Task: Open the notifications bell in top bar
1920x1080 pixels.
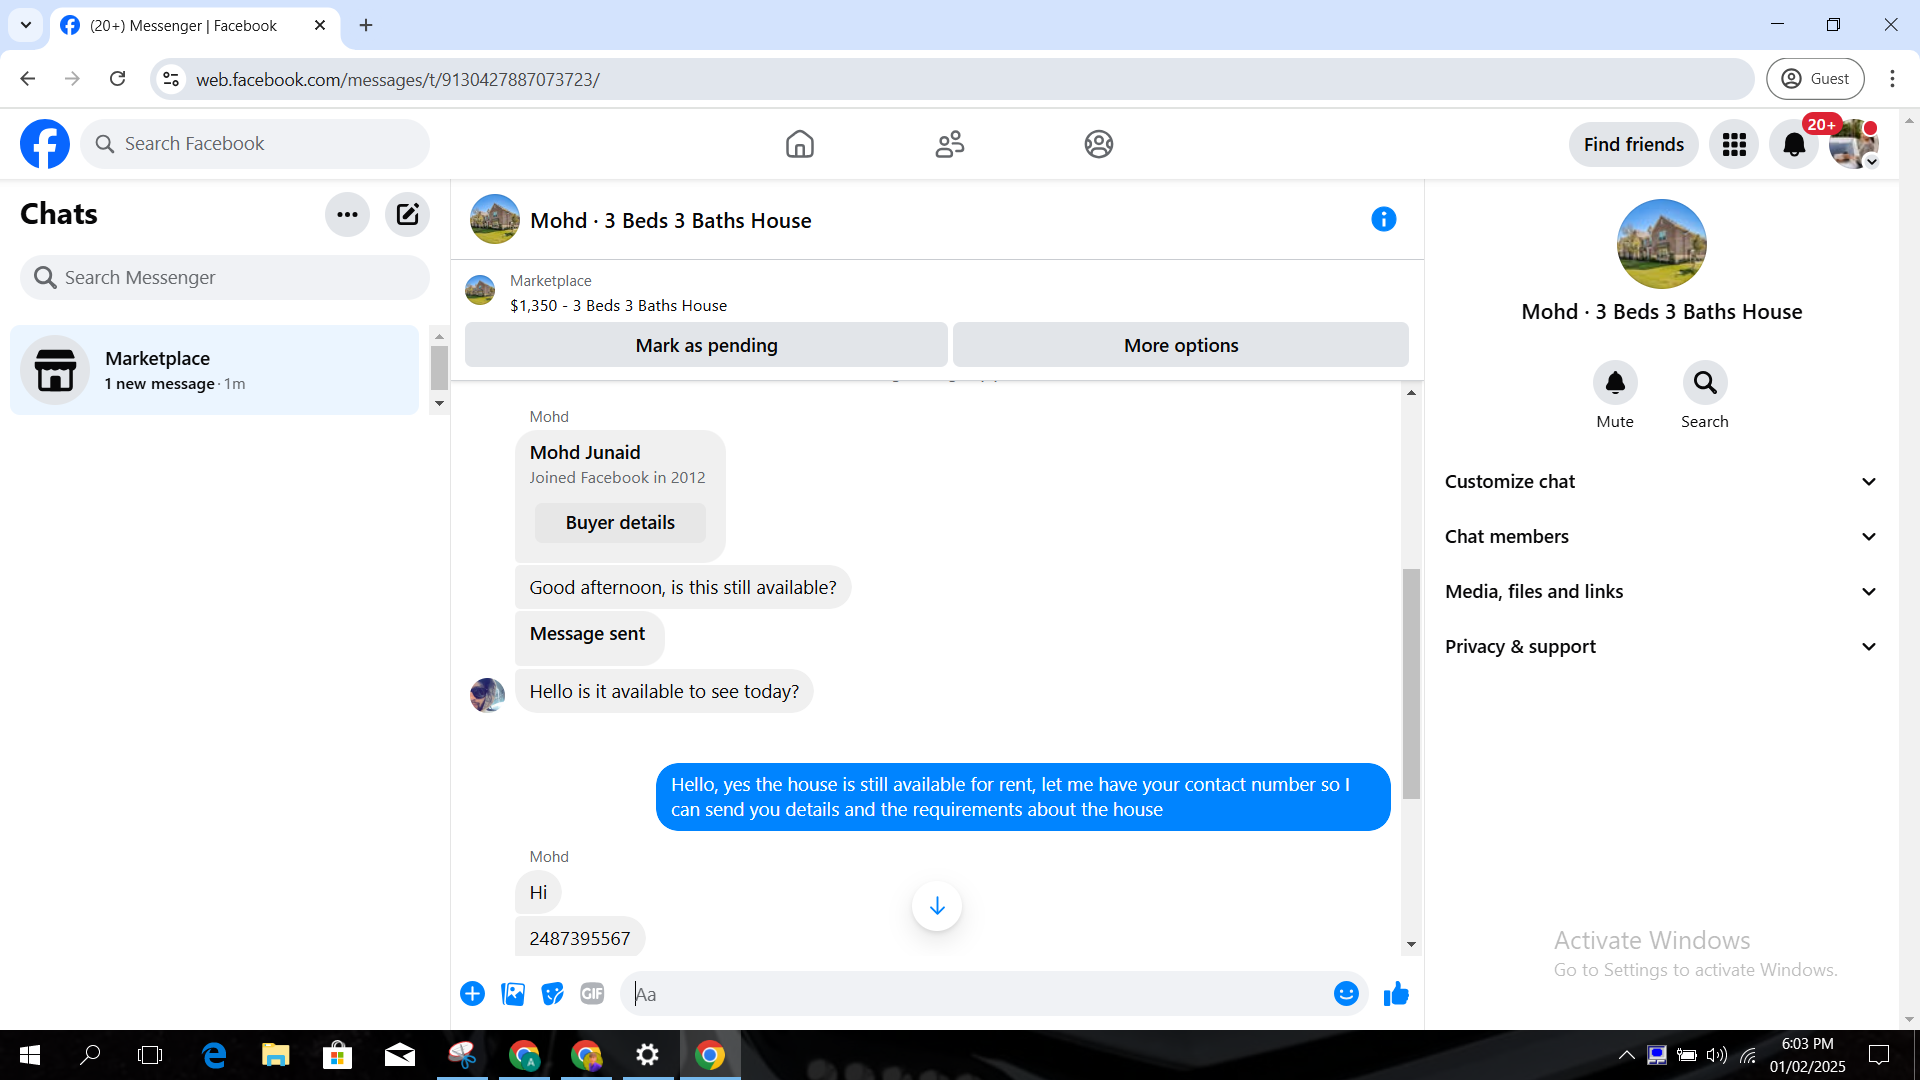Action: (1794, 145)
